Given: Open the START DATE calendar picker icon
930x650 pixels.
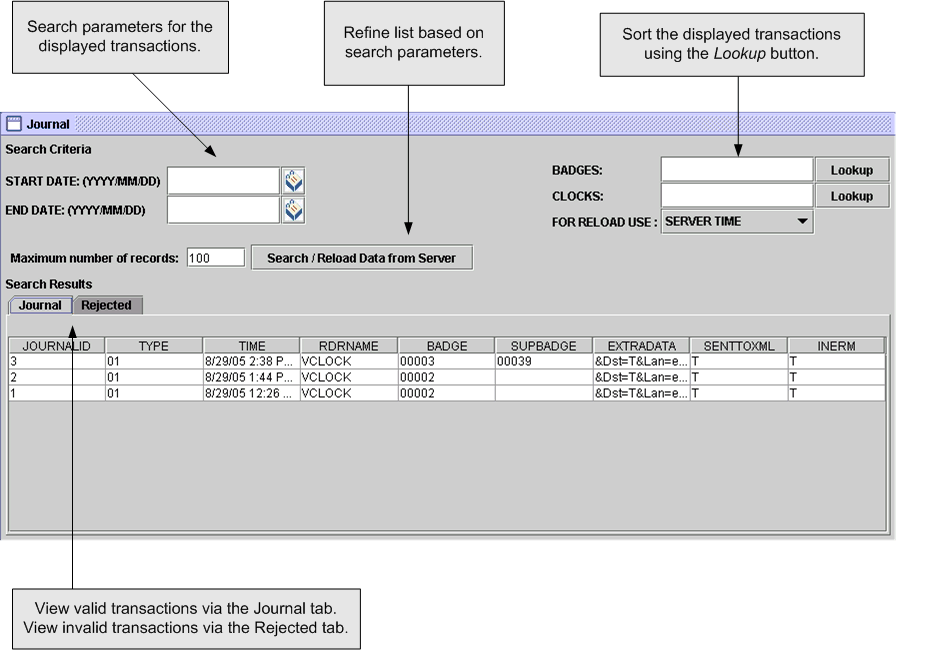Looking at the screenshot, I should (x=293, y=181).
